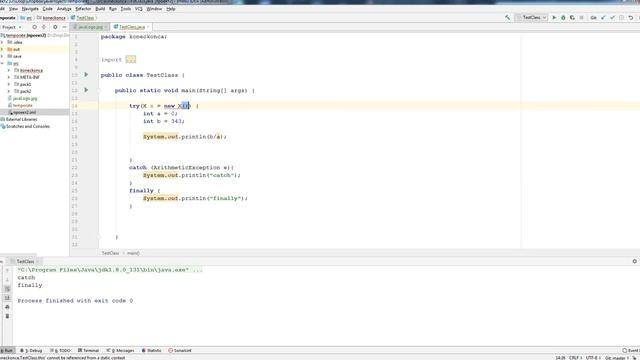Expand the pack2 package

pos(9,91)
